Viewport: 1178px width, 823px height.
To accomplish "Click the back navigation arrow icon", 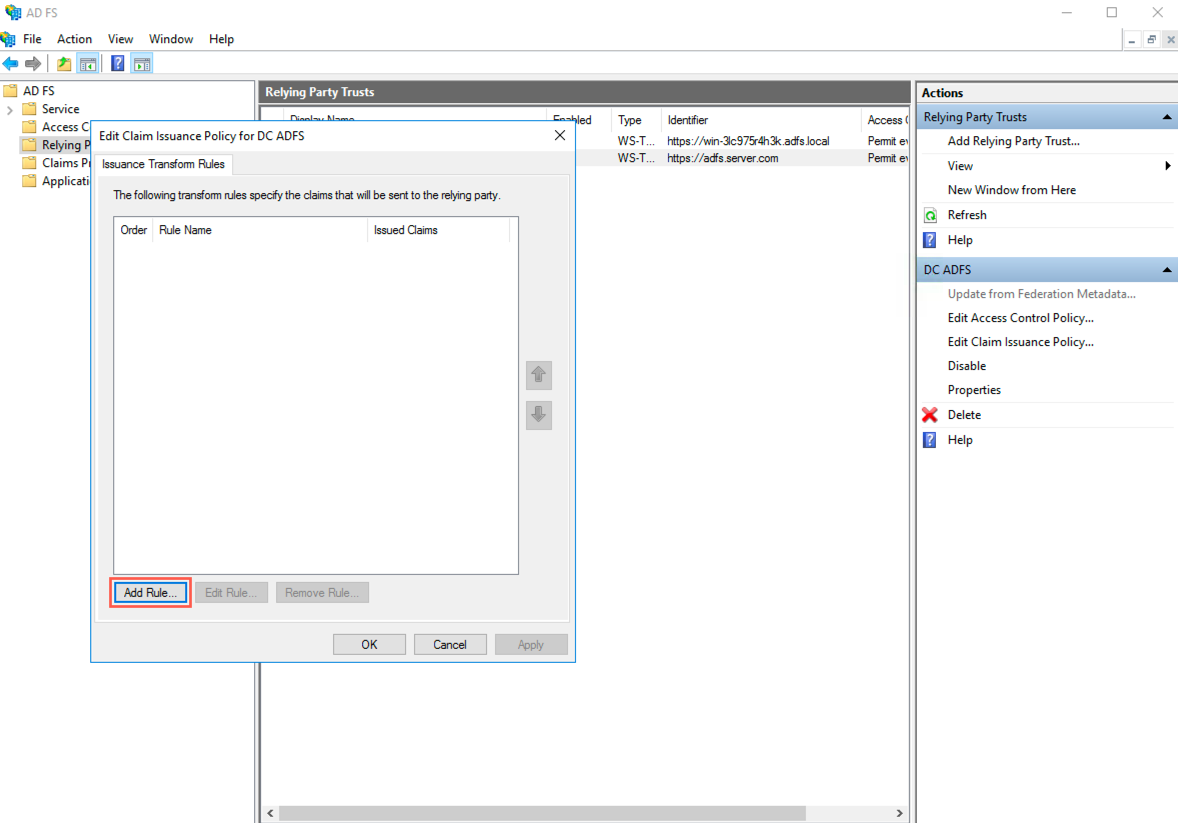I will click(x=10, y=63).
